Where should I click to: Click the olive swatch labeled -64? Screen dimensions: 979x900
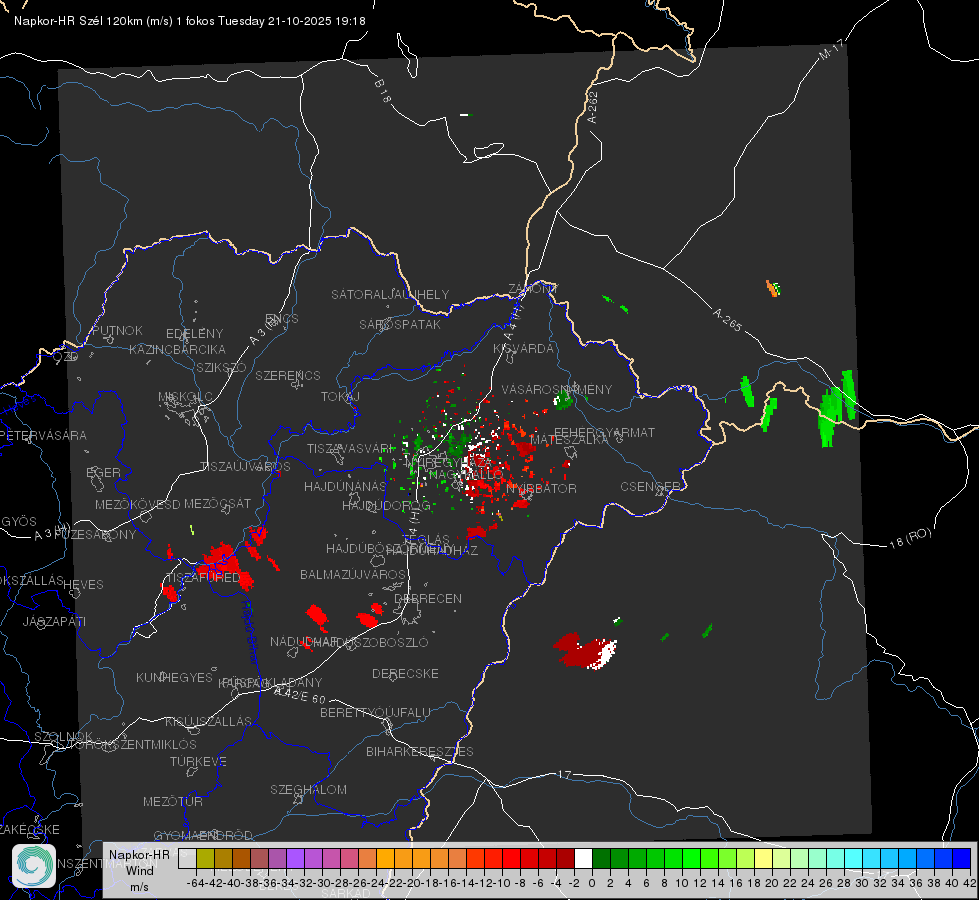tap(205, 859)
